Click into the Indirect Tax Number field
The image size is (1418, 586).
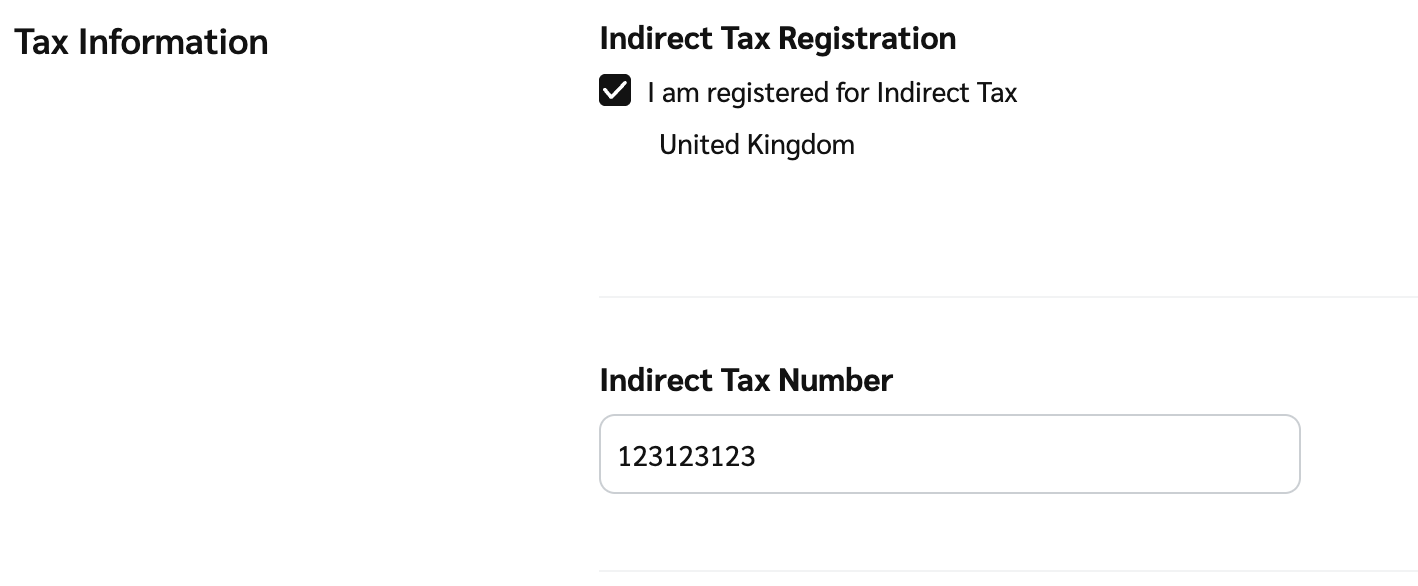coord(948,455)
